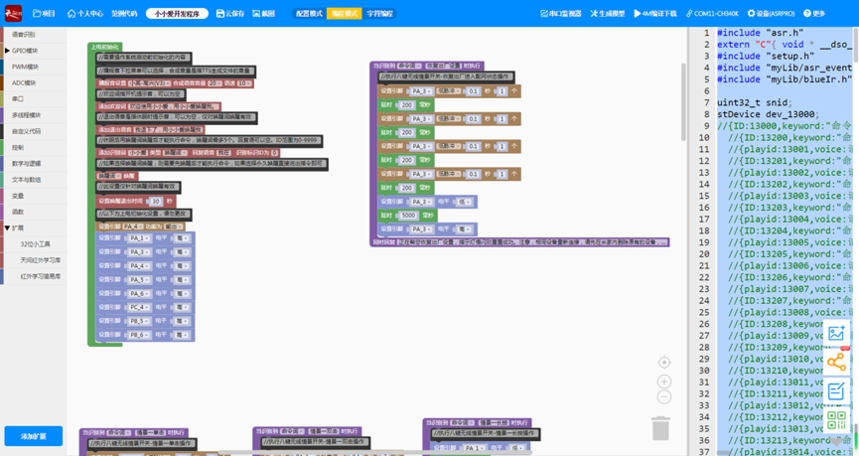Click code line 1 #include "asr.h"
Viewport: 859px width, 456px height.
click(760, 33)
